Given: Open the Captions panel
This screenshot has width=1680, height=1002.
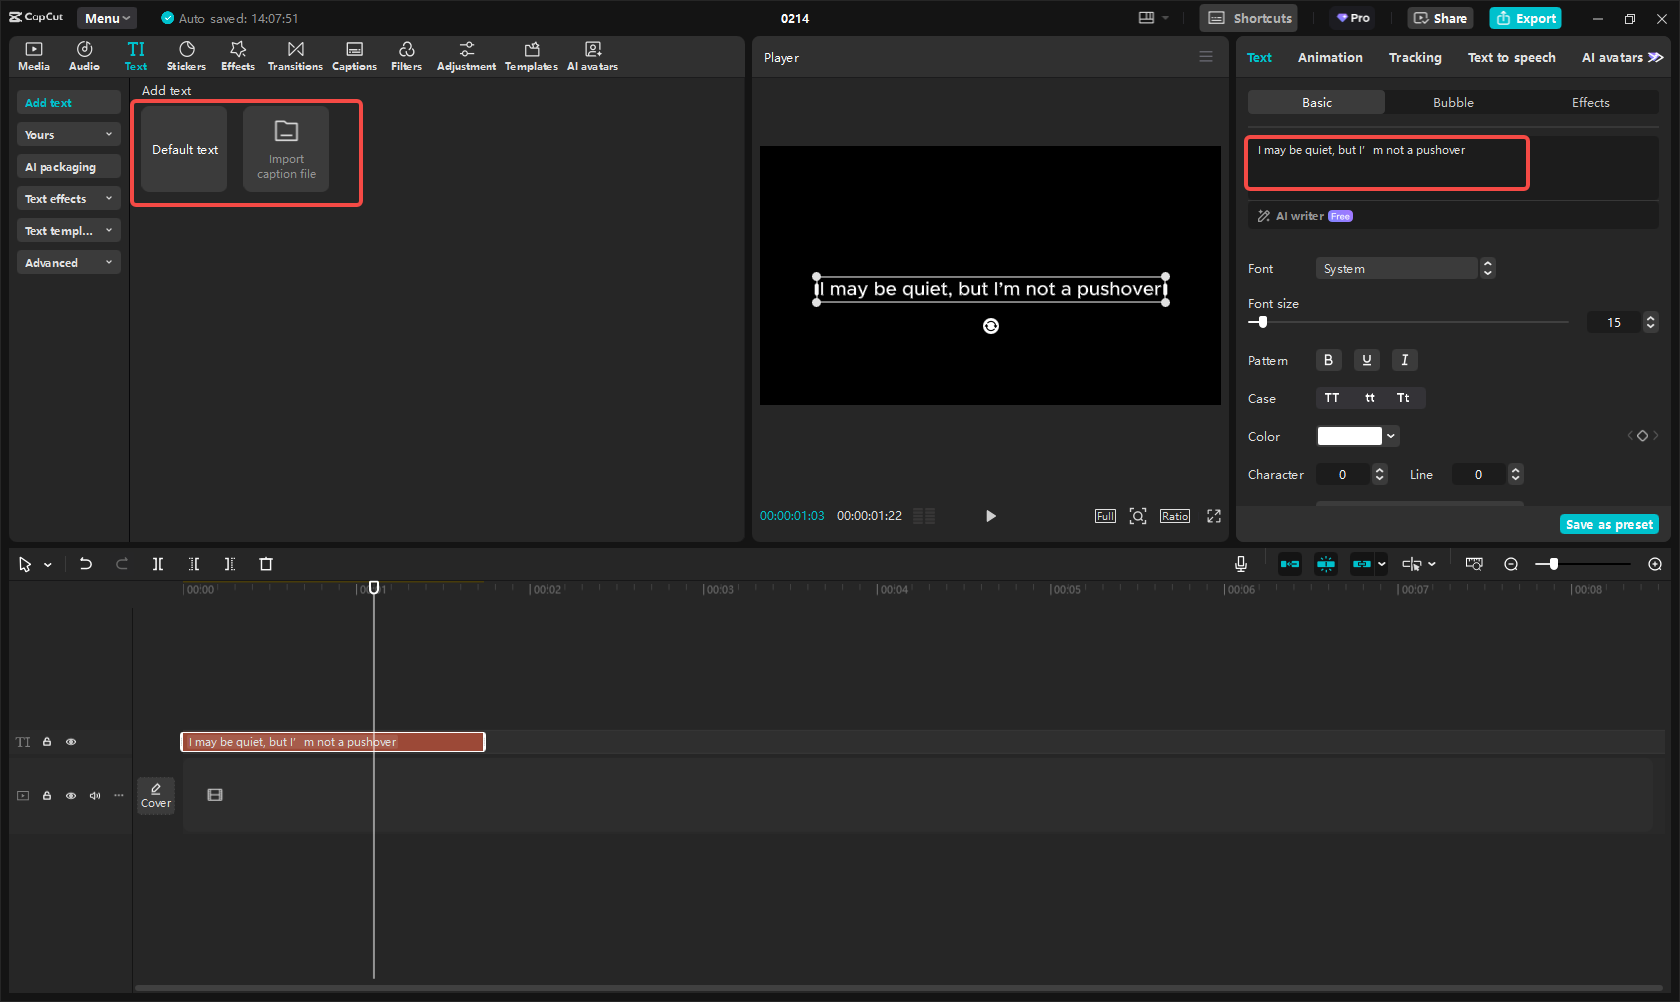Looking at the screenshot, I should pyautogui.click(x=354, y=56).
